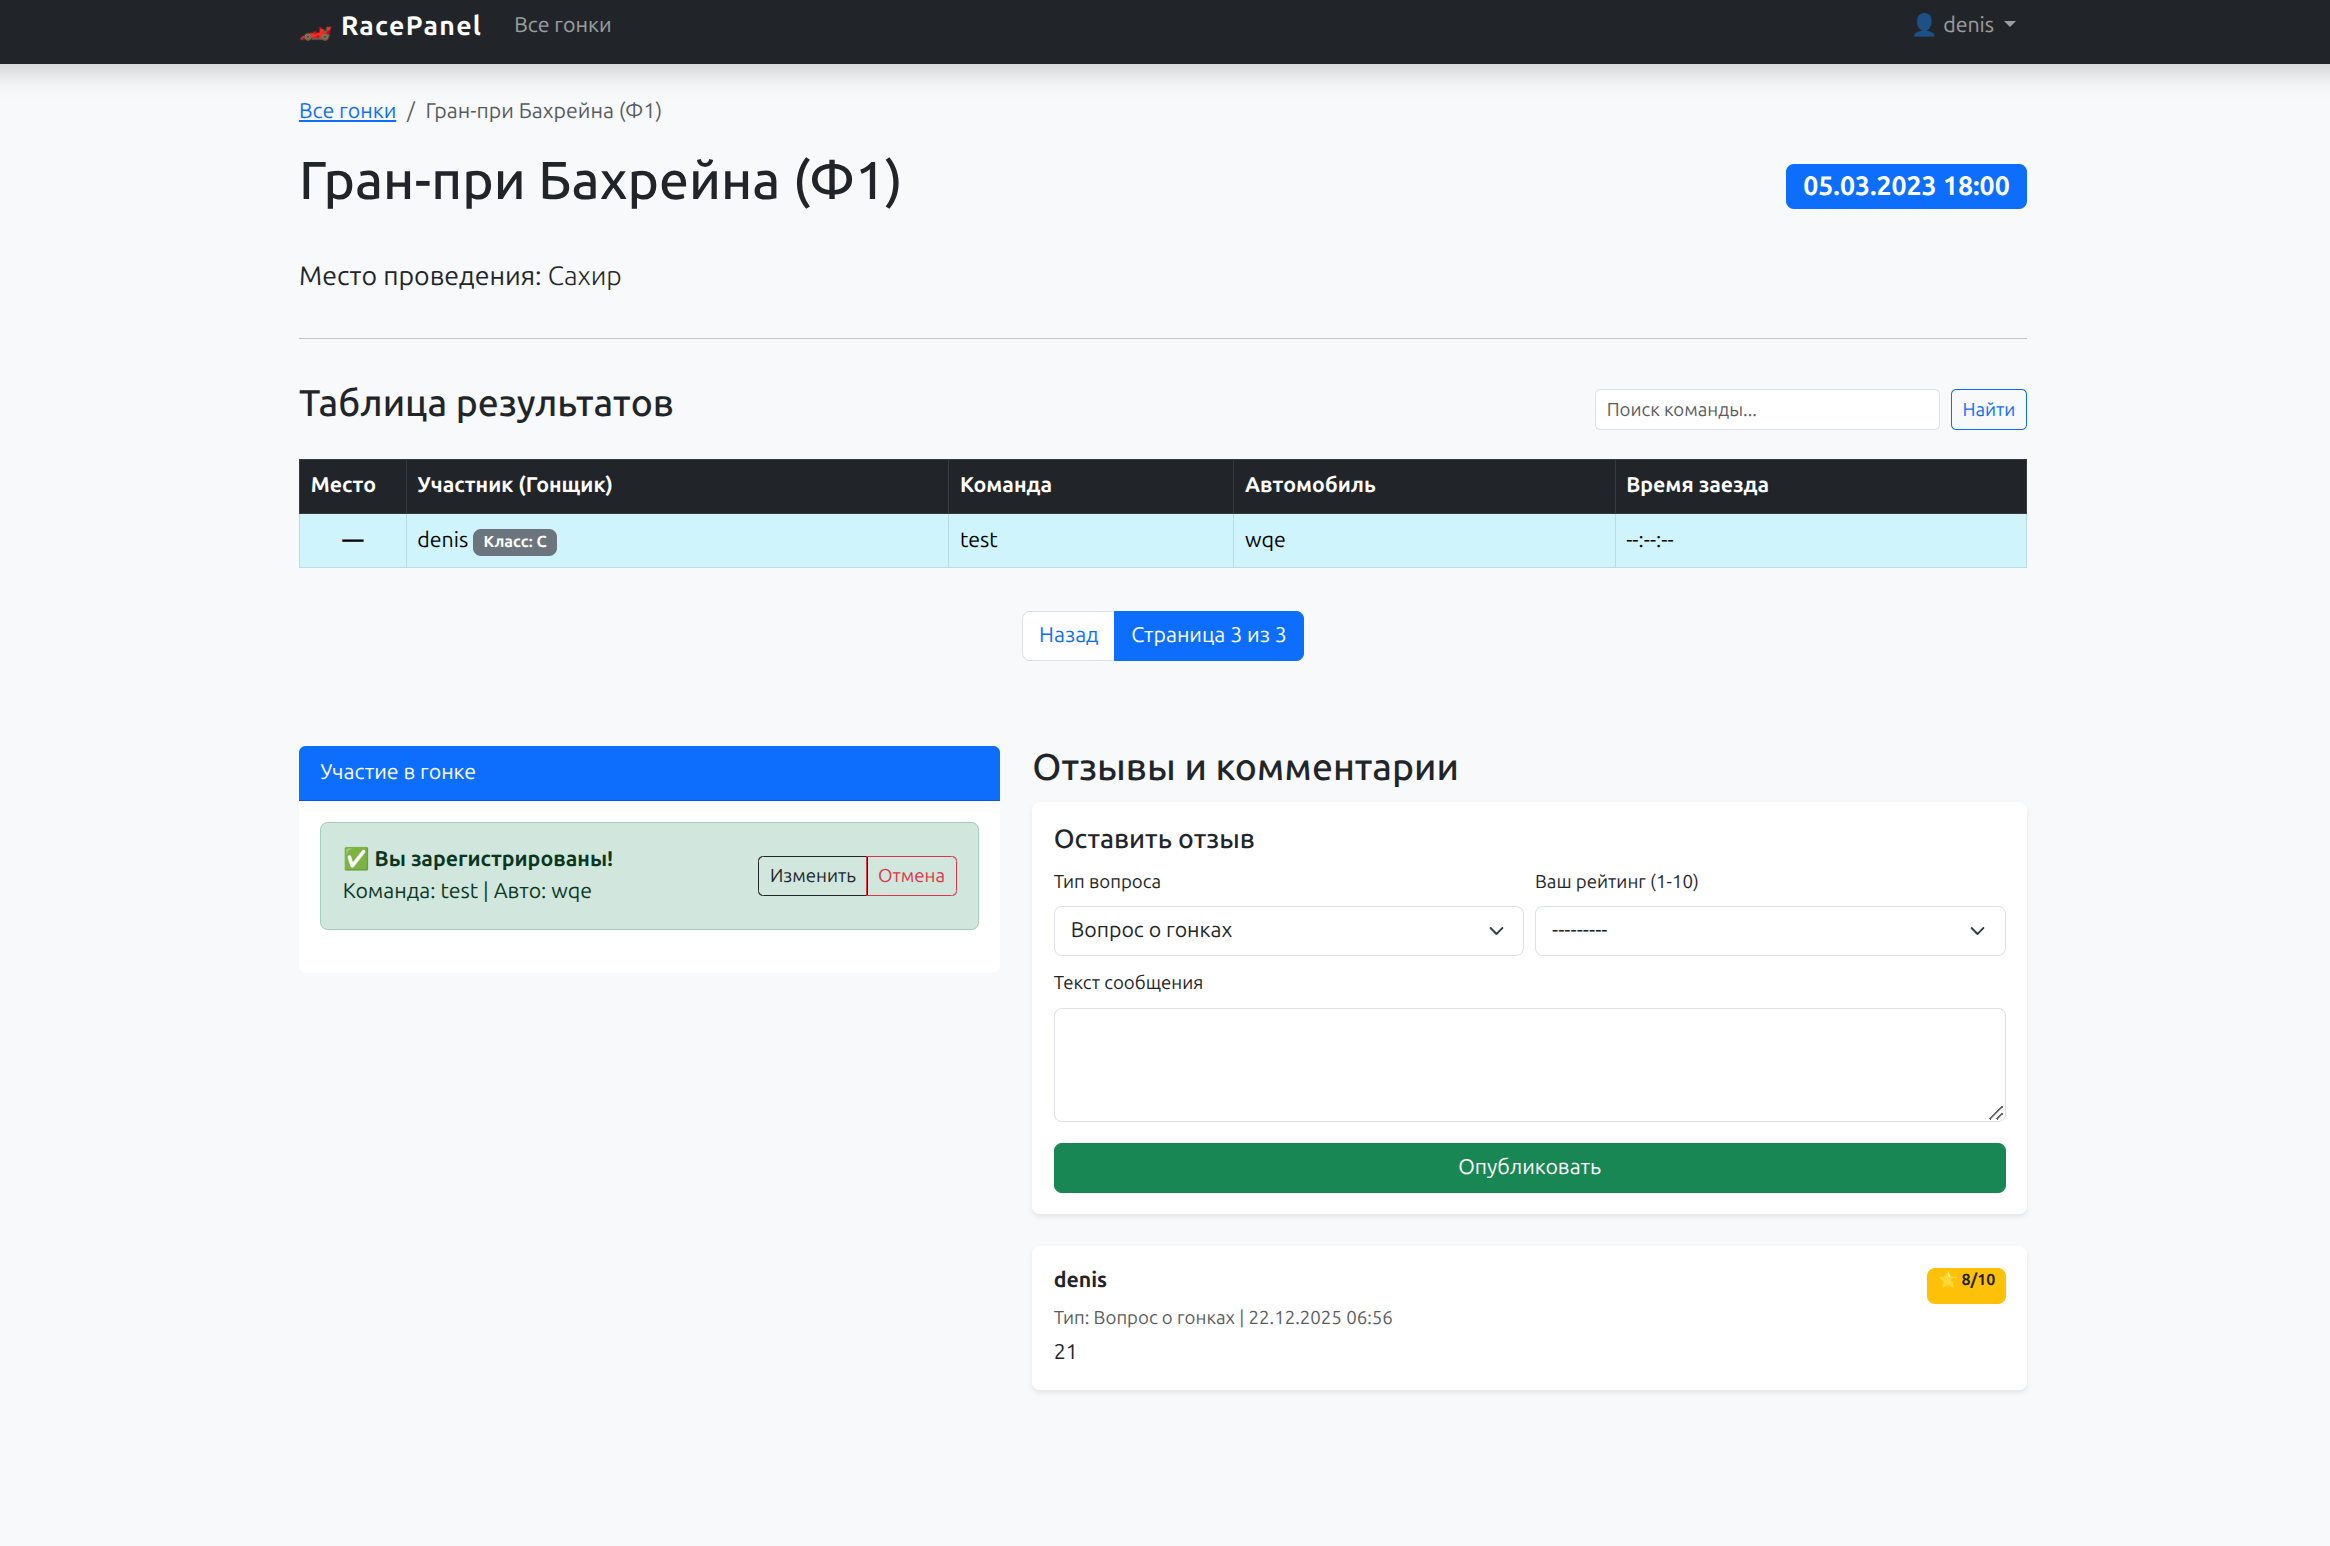Click the Класс: C badge next to denis

coord(514,542)
